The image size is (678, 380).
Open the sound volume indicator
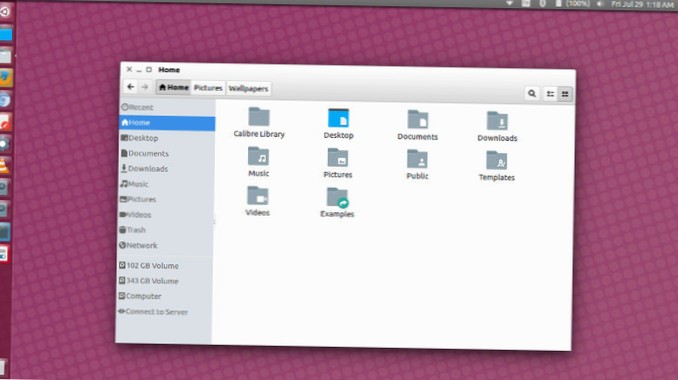[x=600, y=4]
